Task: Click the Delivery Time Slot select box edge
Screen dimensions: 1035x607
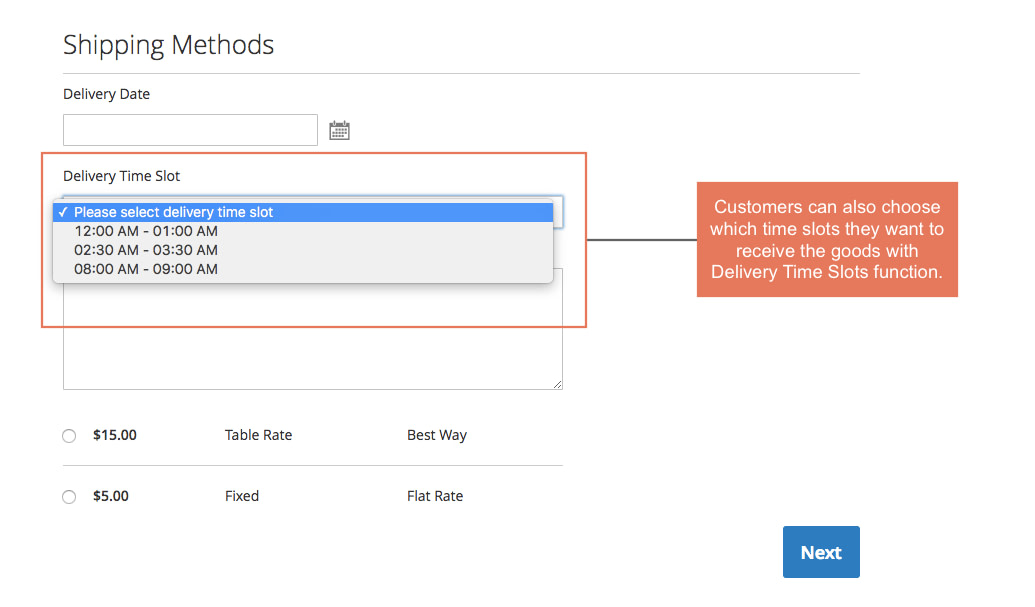Action: coord(558,211)
